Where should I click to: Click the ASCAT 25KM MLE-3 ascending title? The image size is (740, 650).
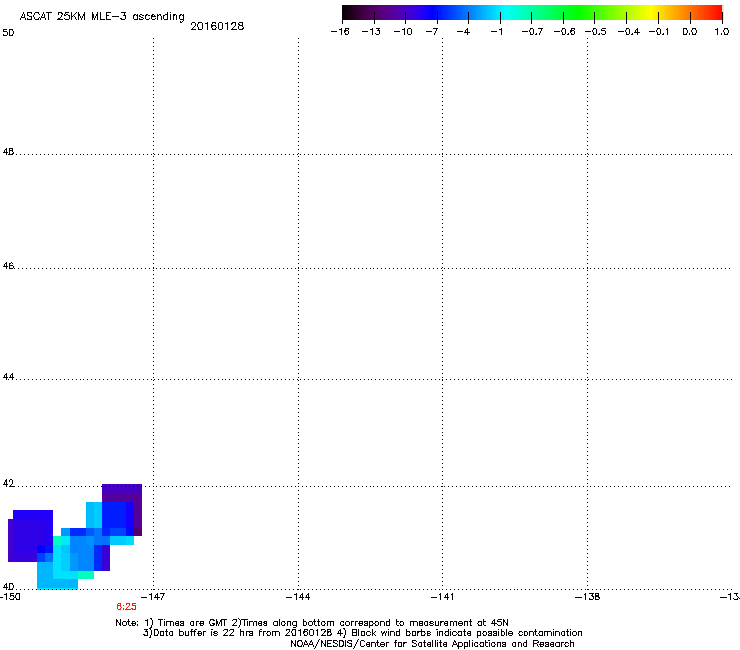[x=102, y=17]
